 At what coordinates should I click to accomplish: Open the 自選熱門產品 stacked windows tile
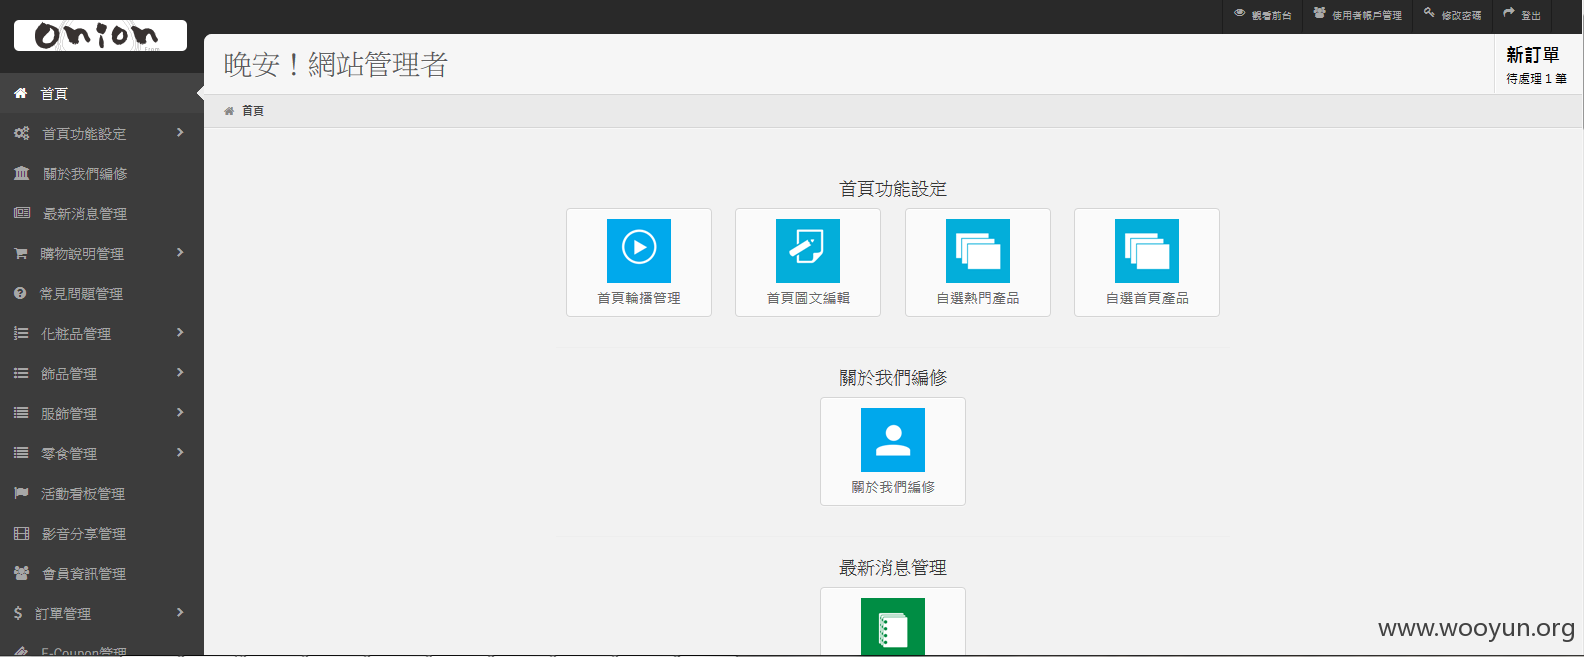tap(978, 262)
